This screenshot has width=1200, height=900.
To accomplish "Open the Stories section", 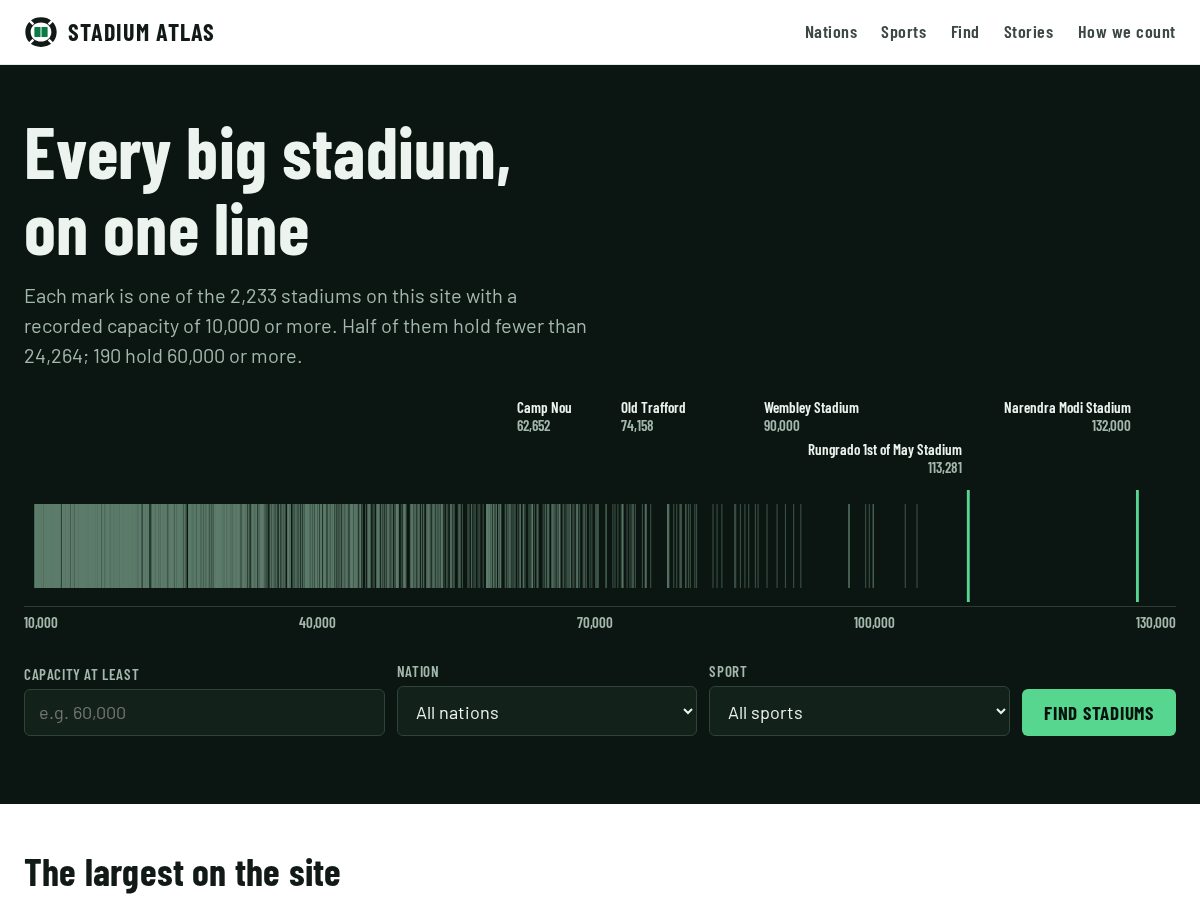I will tap(1029, 32).
